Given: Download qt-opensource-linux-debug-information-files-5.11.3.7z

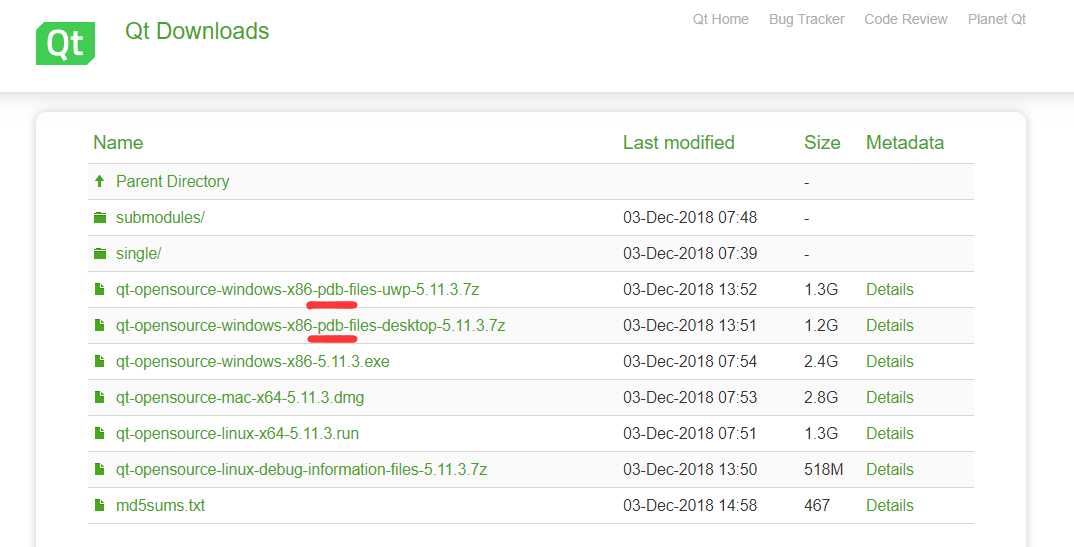Looking at the screenshot, I should [x=301, y=470].
